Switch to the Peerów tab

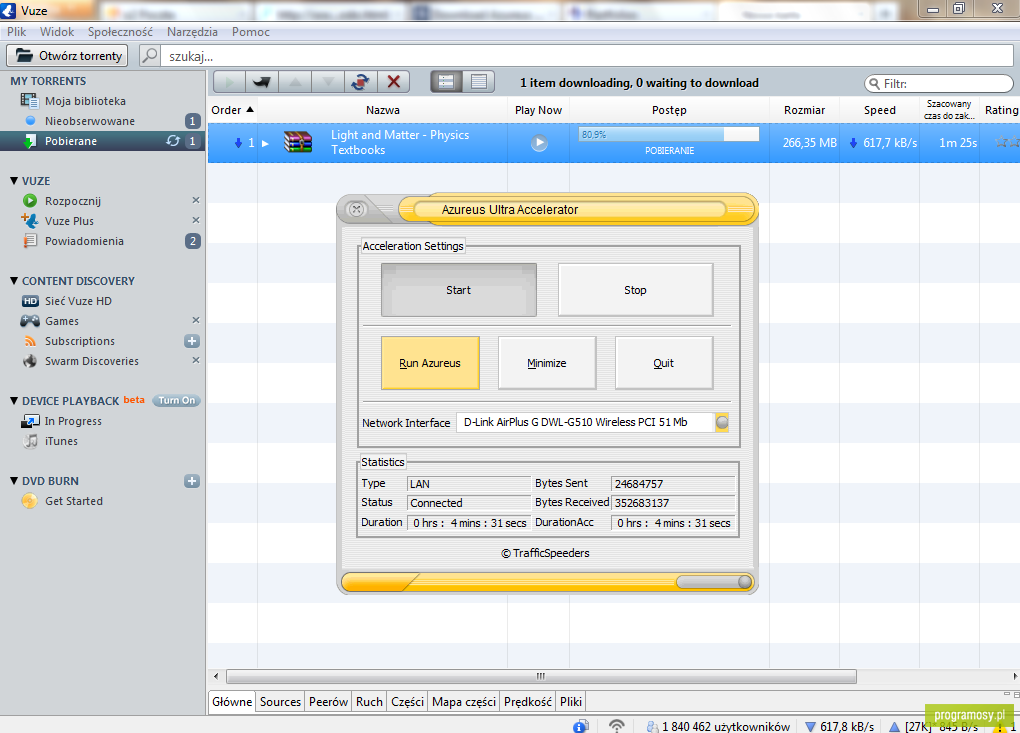(x=329, y=702)
